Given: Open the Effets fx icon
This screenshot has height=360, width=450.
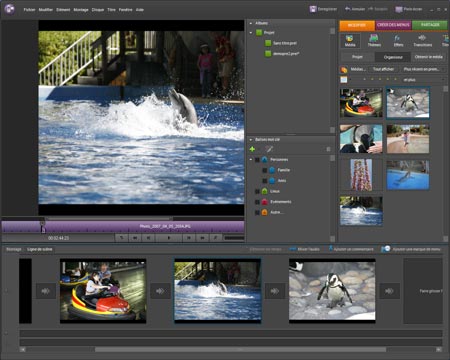Looking at the screenshot, I should click(398, 41).
